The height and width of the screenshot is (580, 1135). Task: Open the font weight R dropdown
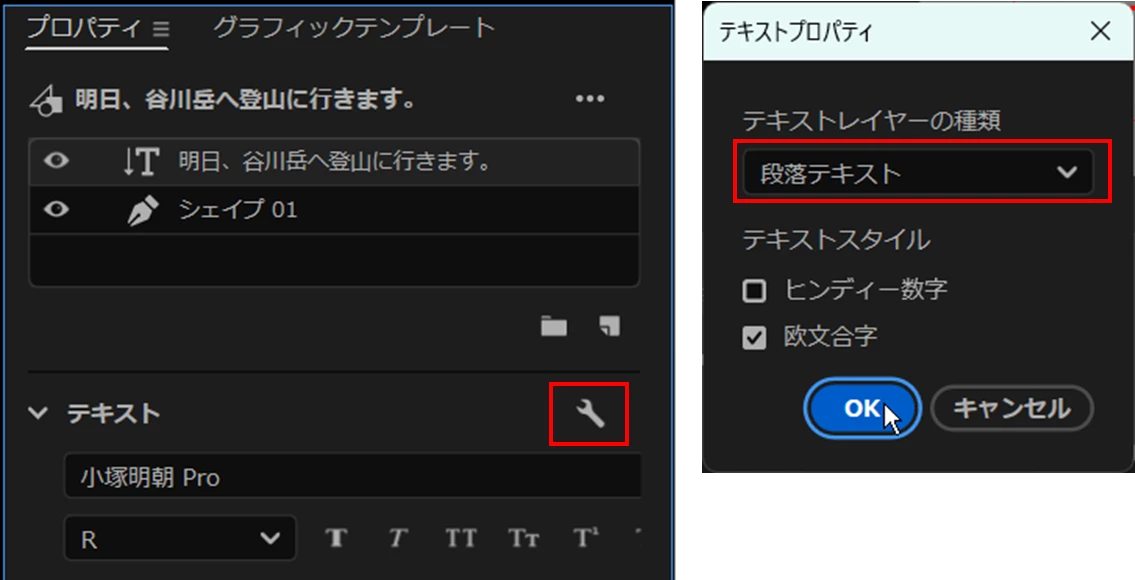click(x=180, y=538)
